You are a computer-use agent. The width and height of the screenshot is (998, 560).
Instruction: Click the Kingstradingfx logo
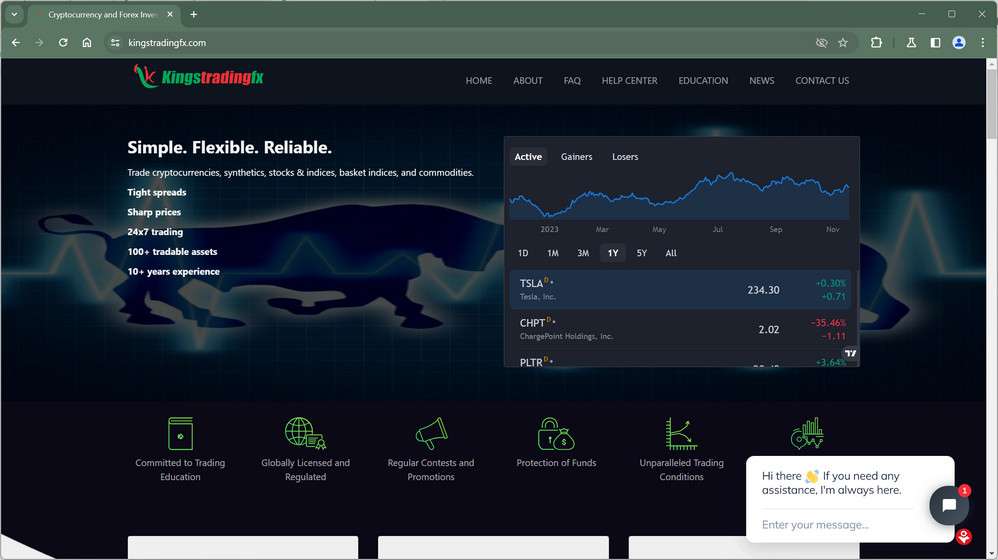(199, 77)
